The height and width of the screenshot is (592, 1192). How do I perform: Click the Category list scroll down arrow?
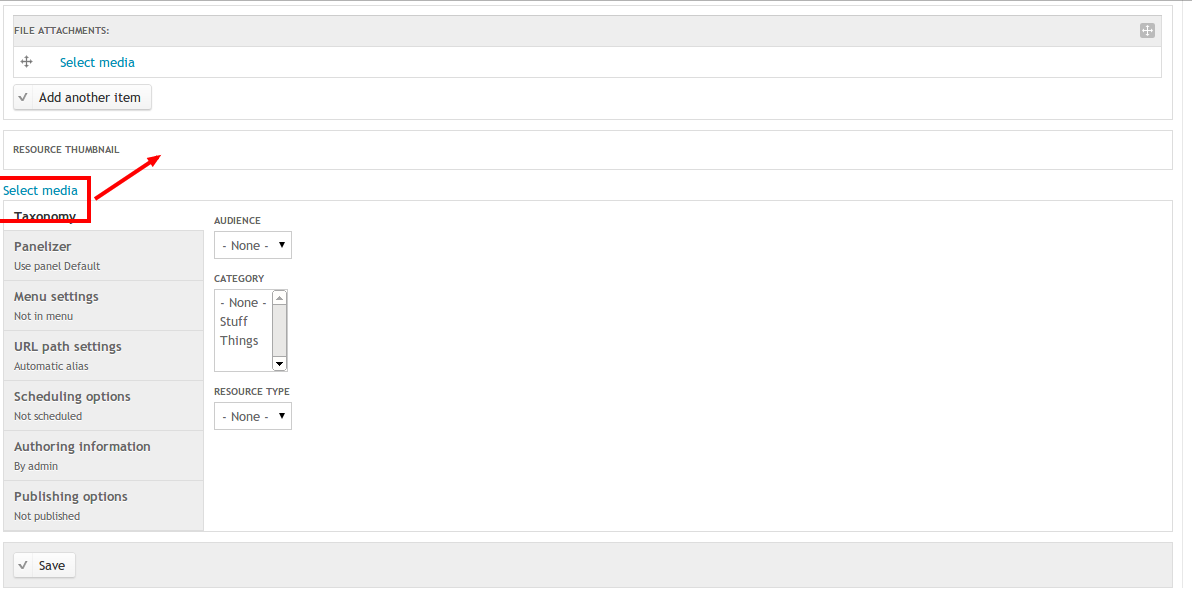click(279, 364)
